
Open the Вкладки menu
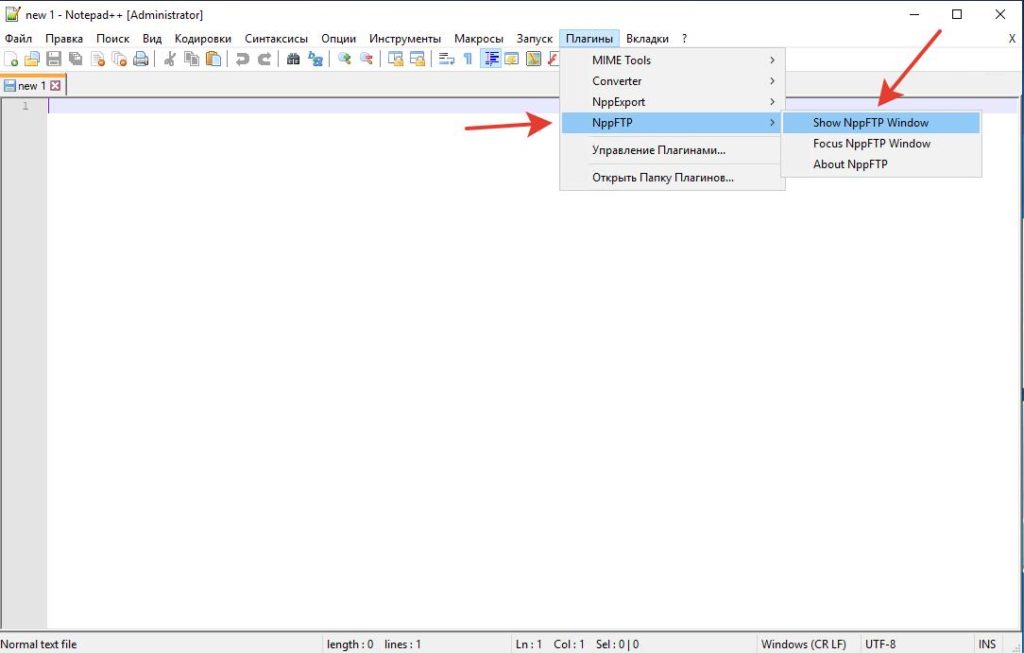647,39
